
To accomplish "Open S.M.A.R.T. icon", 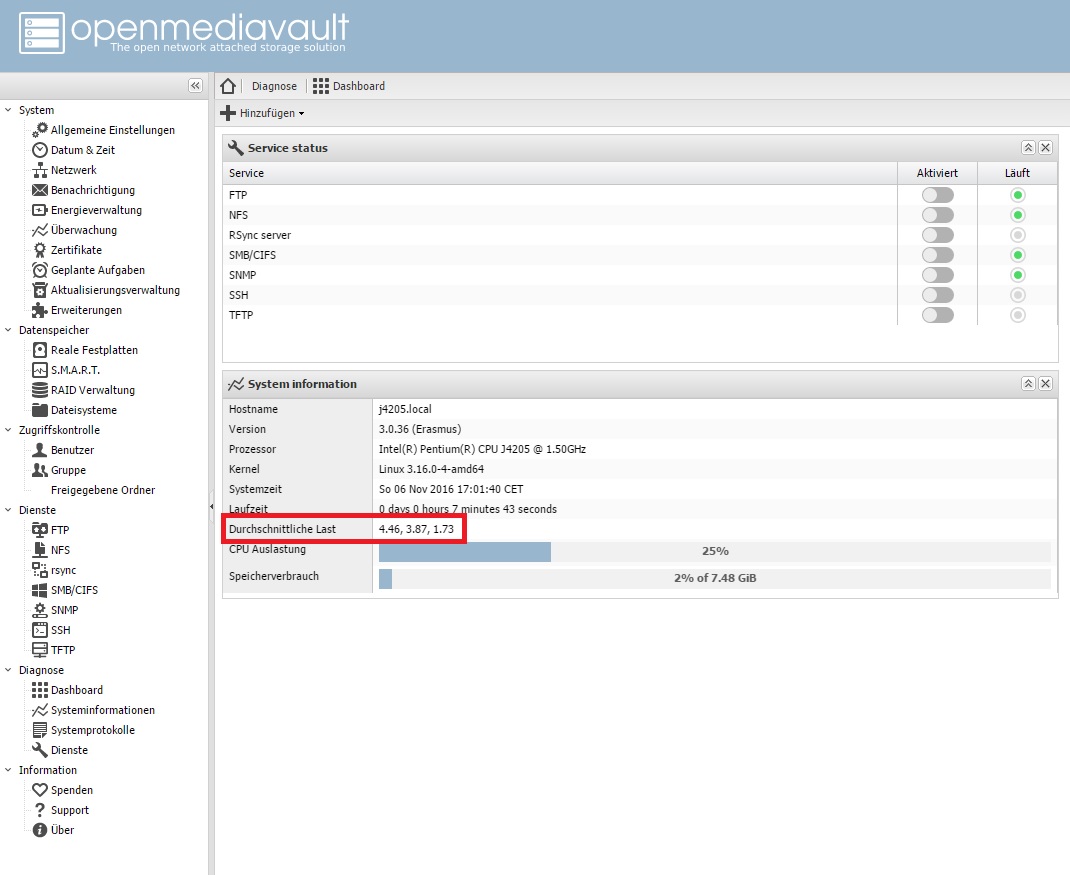I will [40, 370].
